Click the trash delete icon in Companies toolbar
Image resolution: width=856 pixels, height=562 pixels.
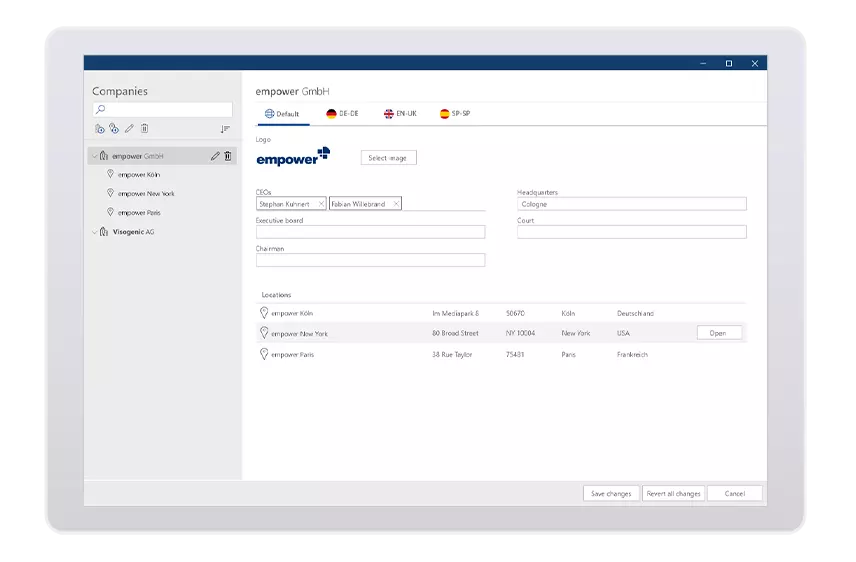[x=144, y=128]
